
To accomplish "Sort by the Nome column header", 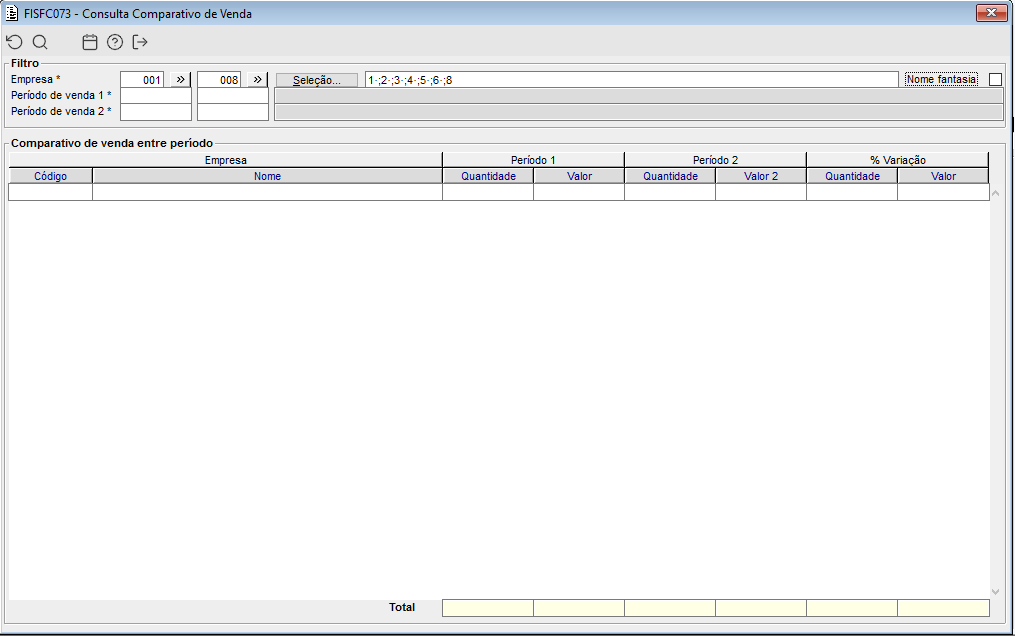I will pos(267,176).
